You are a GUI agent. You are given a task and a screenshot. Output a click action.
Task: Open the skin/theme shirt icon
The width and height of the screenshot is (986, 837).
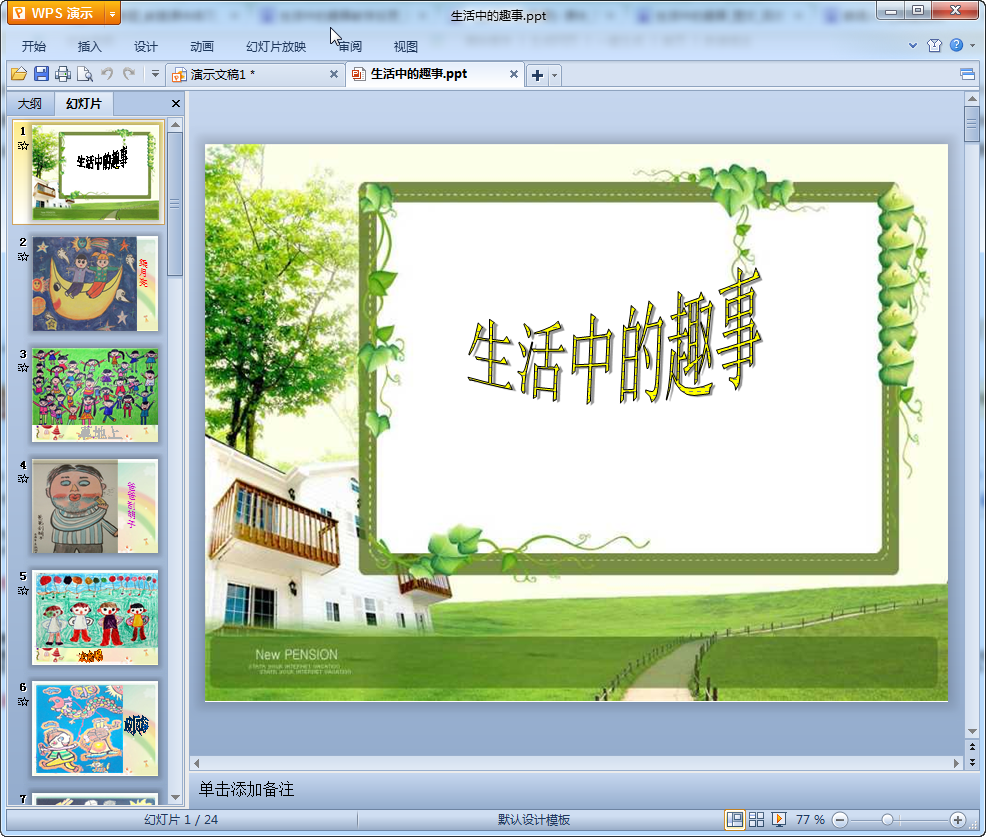tap(934, 45)
